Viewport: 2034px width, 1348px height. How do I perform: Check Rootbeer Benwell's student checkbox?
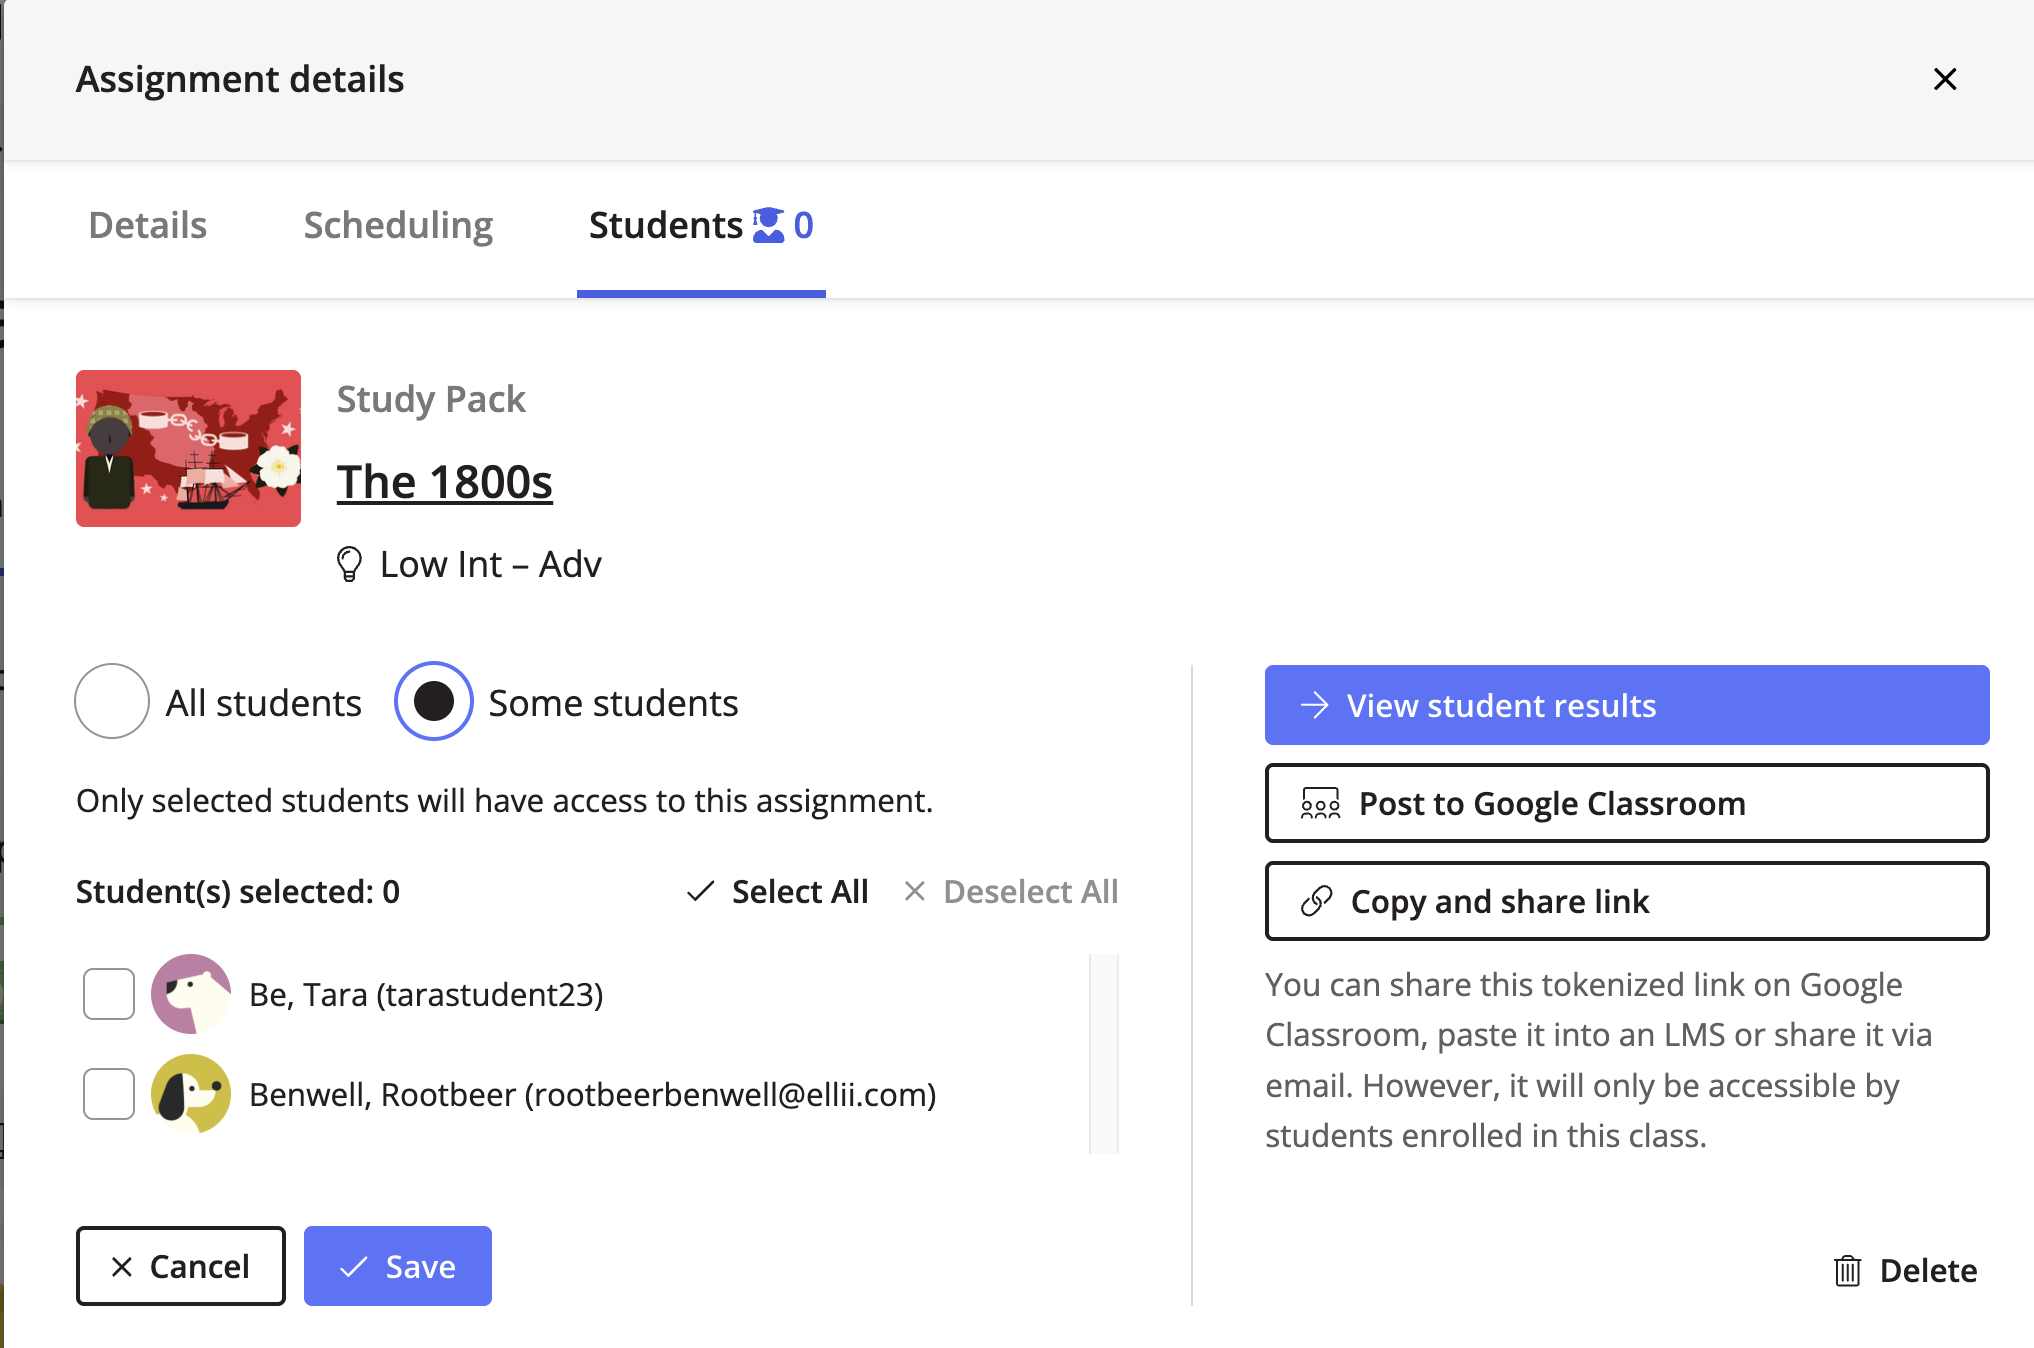[108, 1094]
